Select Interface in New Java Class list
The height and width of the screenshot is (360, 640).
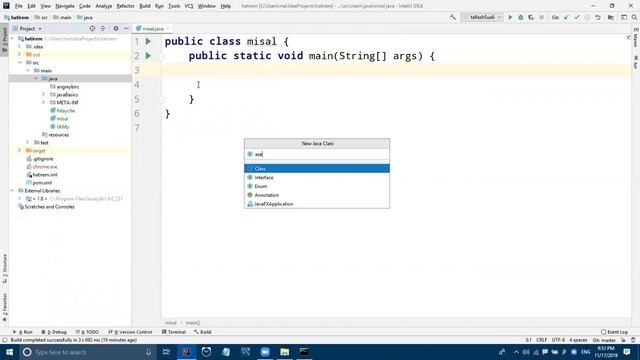[x=317, y=178]
